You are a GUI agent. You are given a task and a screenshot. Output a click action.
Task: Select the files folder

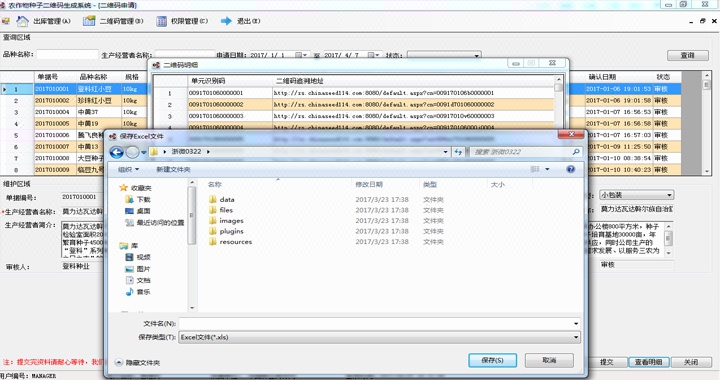(226, 210)
